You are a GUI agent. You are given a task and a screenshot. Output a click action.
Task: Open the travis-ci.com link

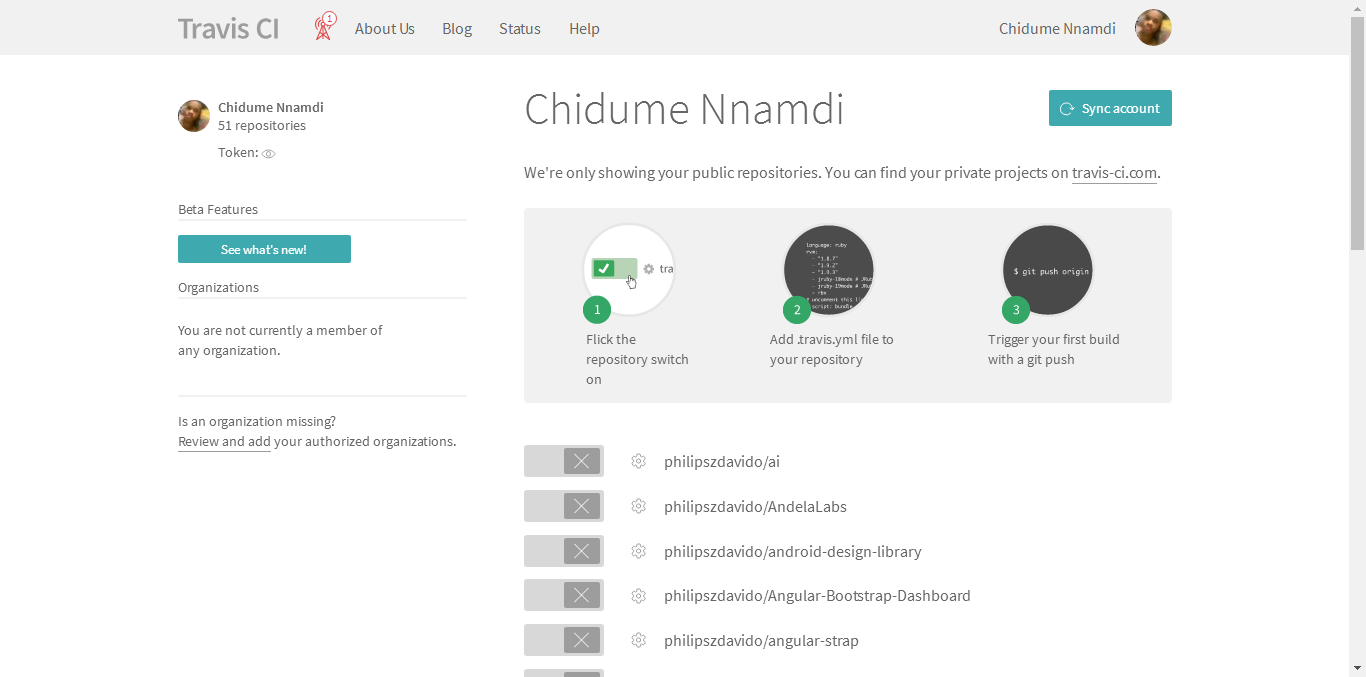tap(1114, 173)
